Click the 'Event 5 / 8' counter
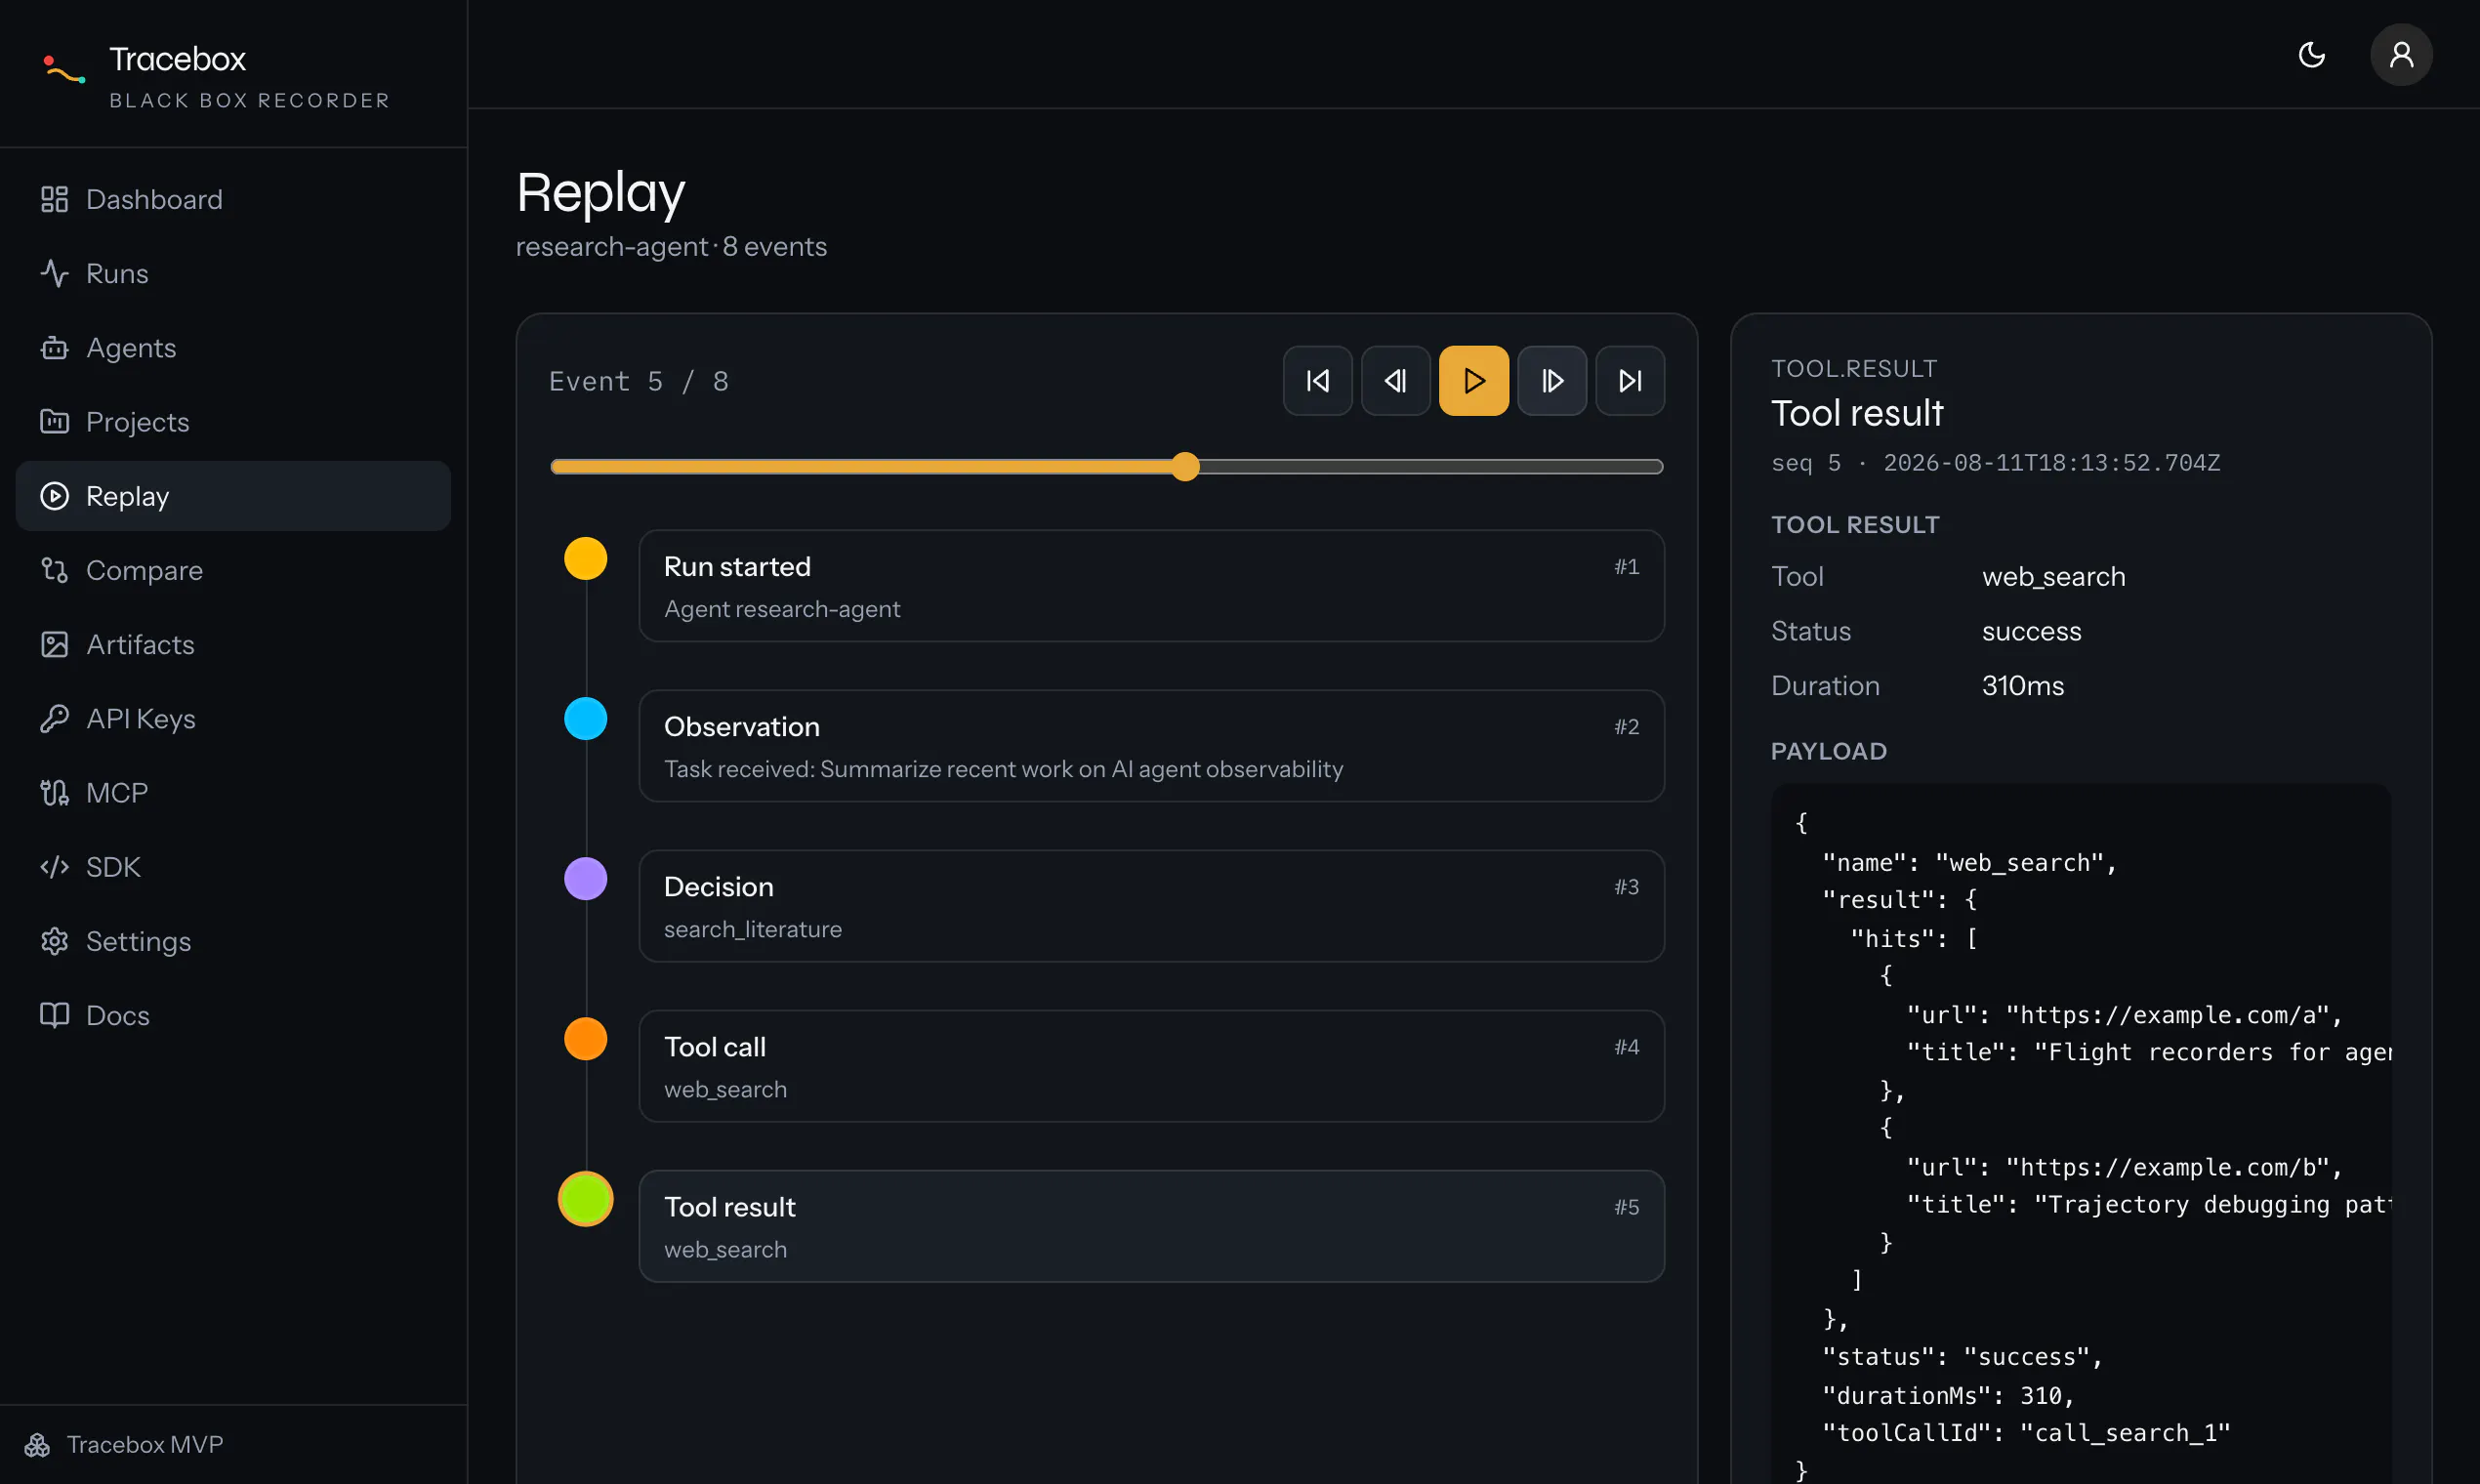2480x1484 pixels. (x=639, y=381)
